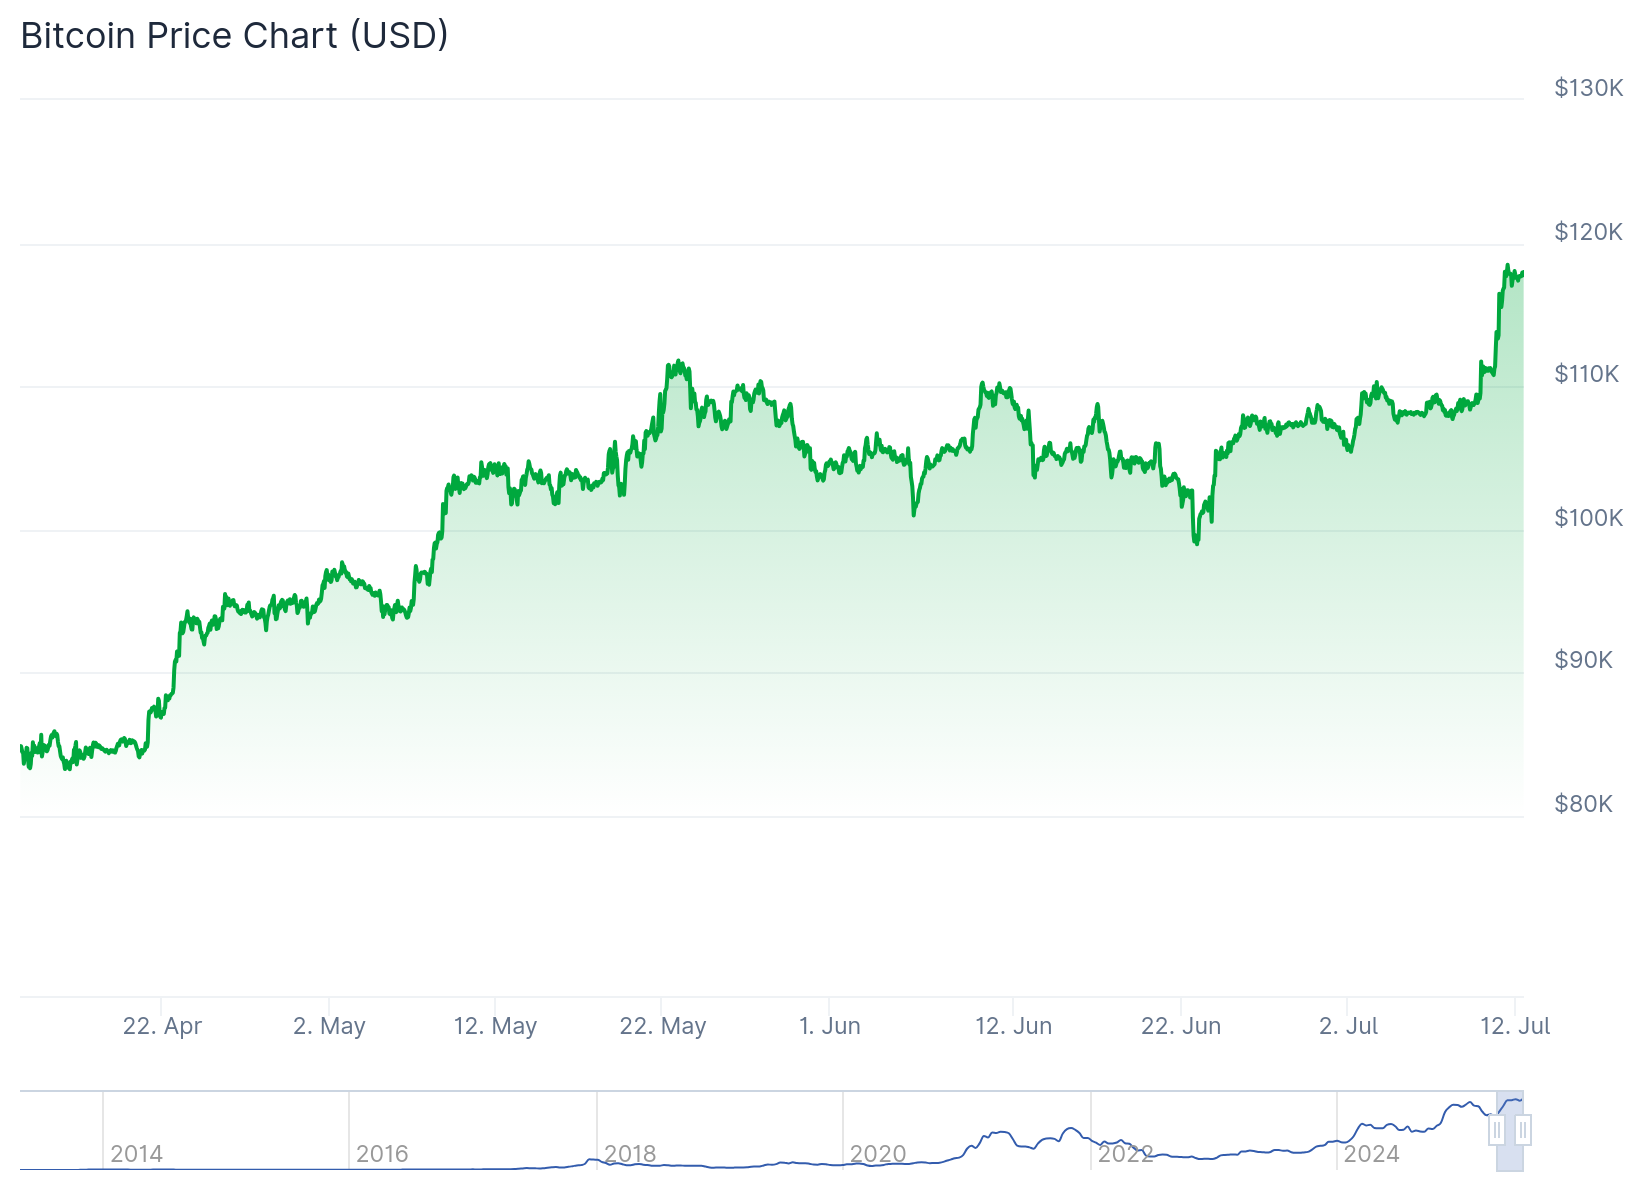Click the 2021 price peak in navigator

tap(1071, 1129)
